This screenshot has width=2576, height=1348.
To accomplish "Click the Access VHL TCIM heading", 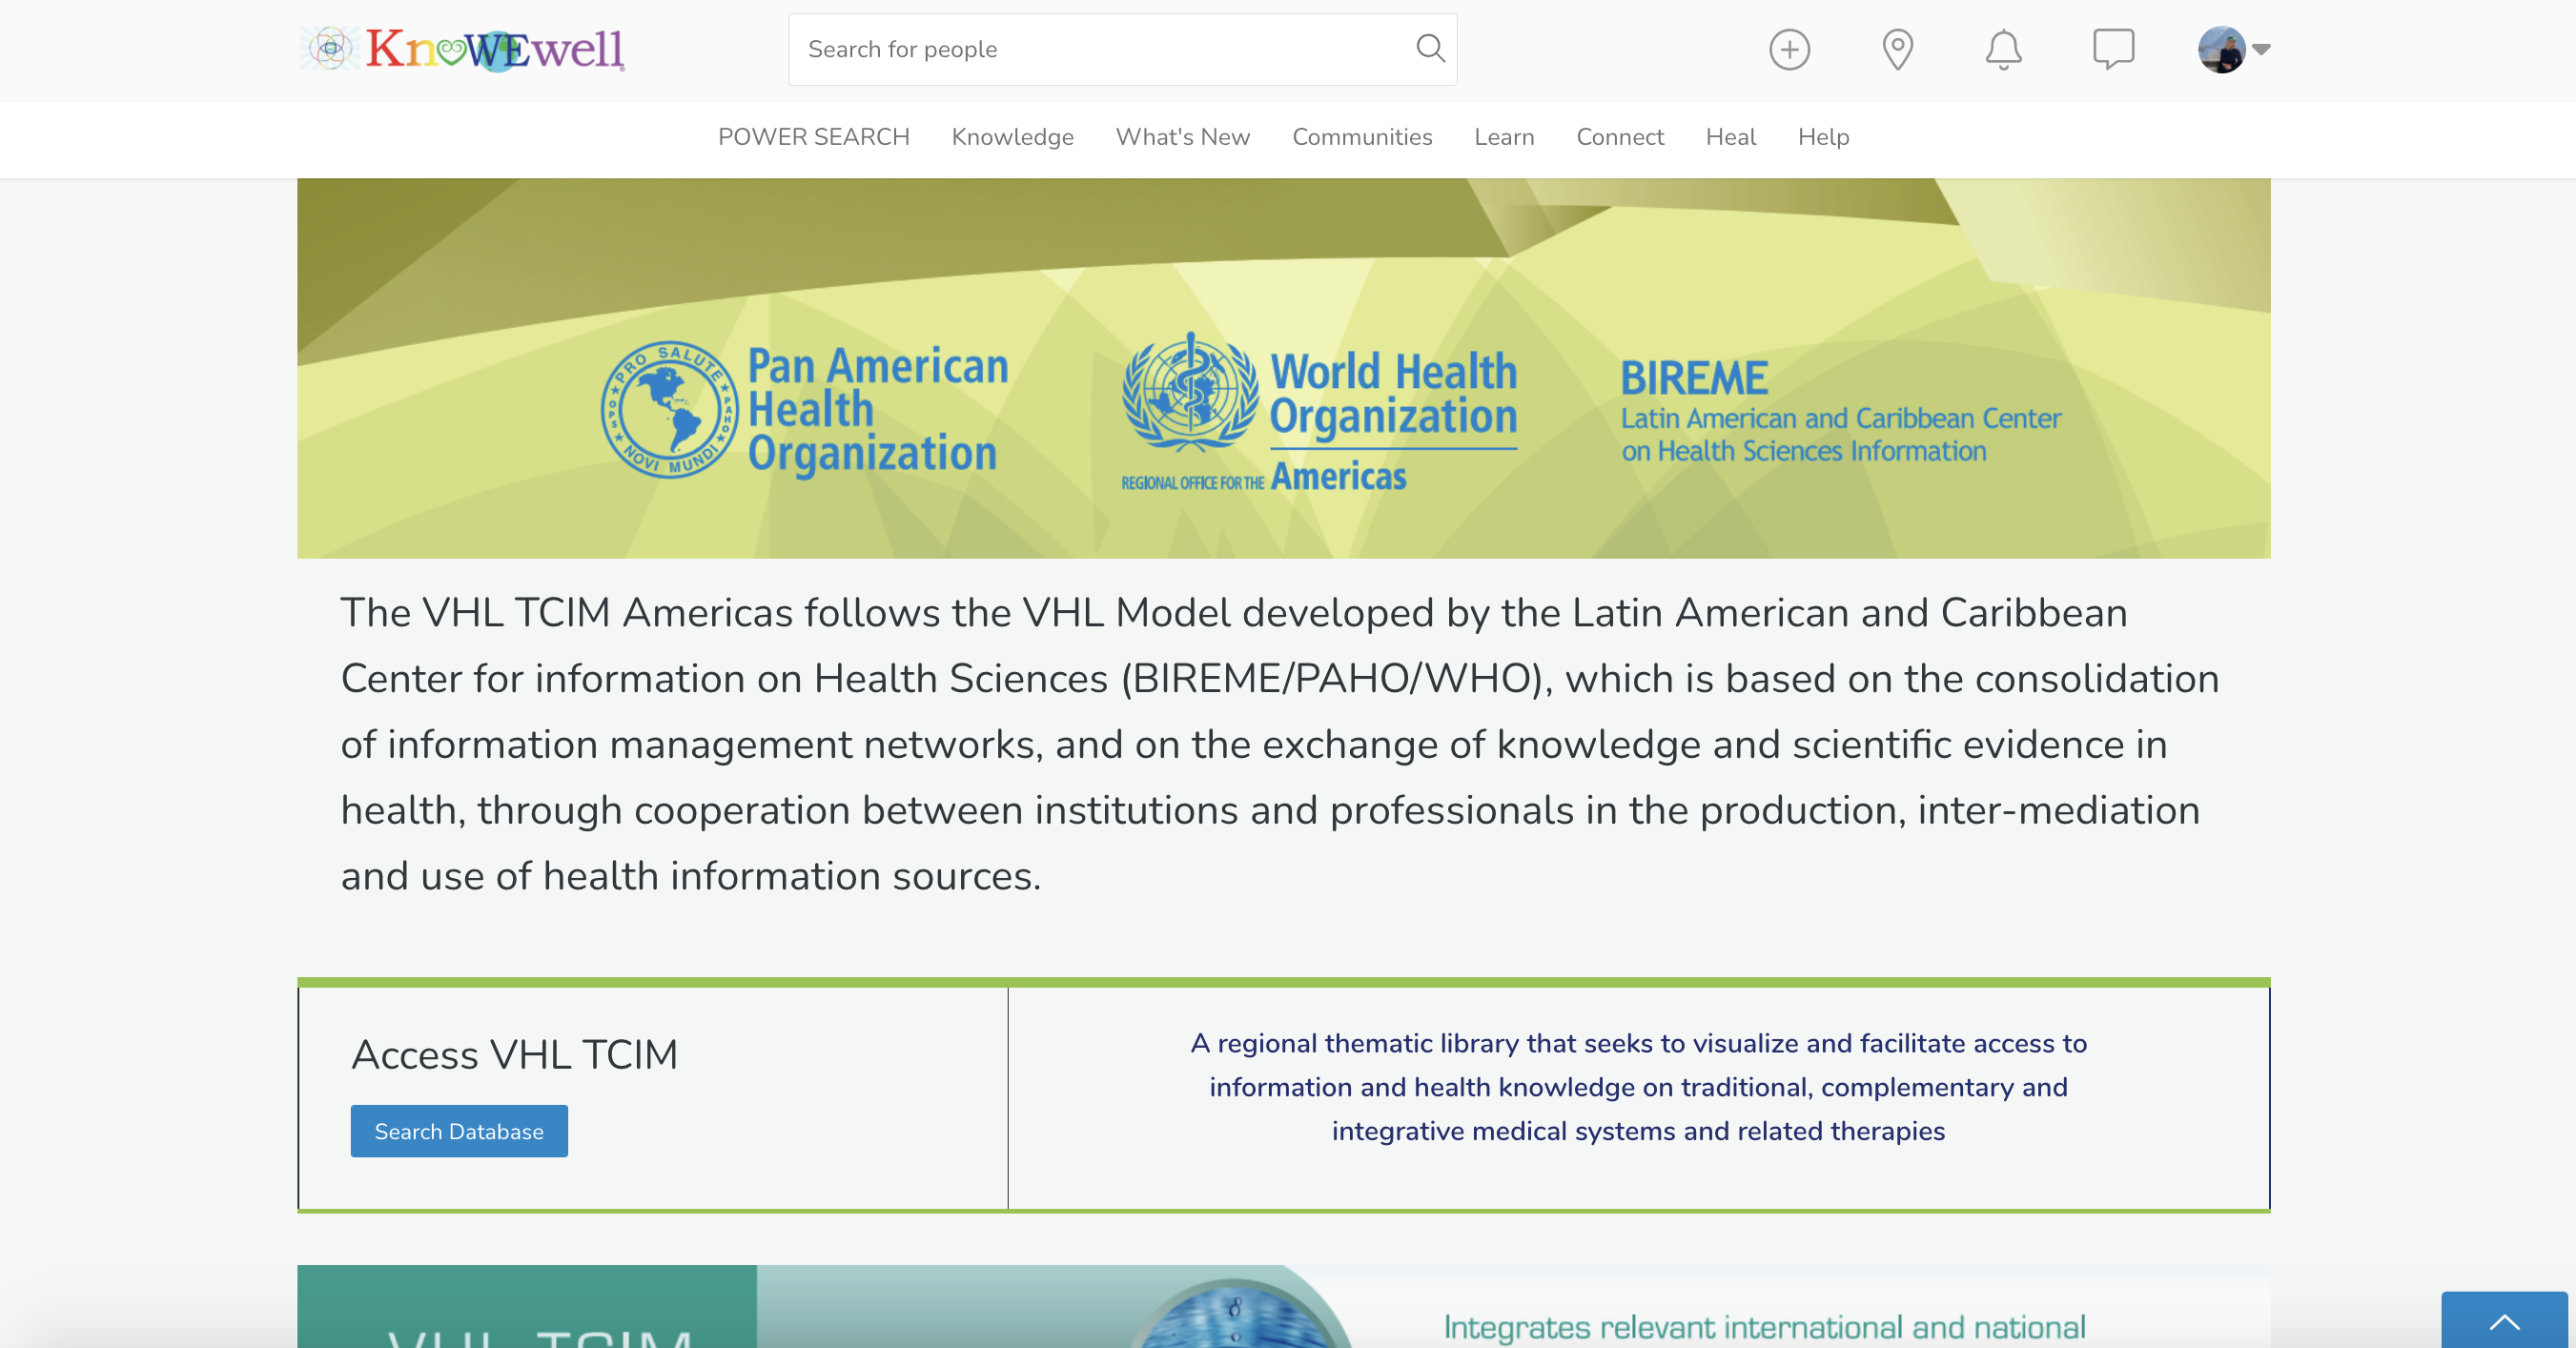I will tap(514, 1055).
